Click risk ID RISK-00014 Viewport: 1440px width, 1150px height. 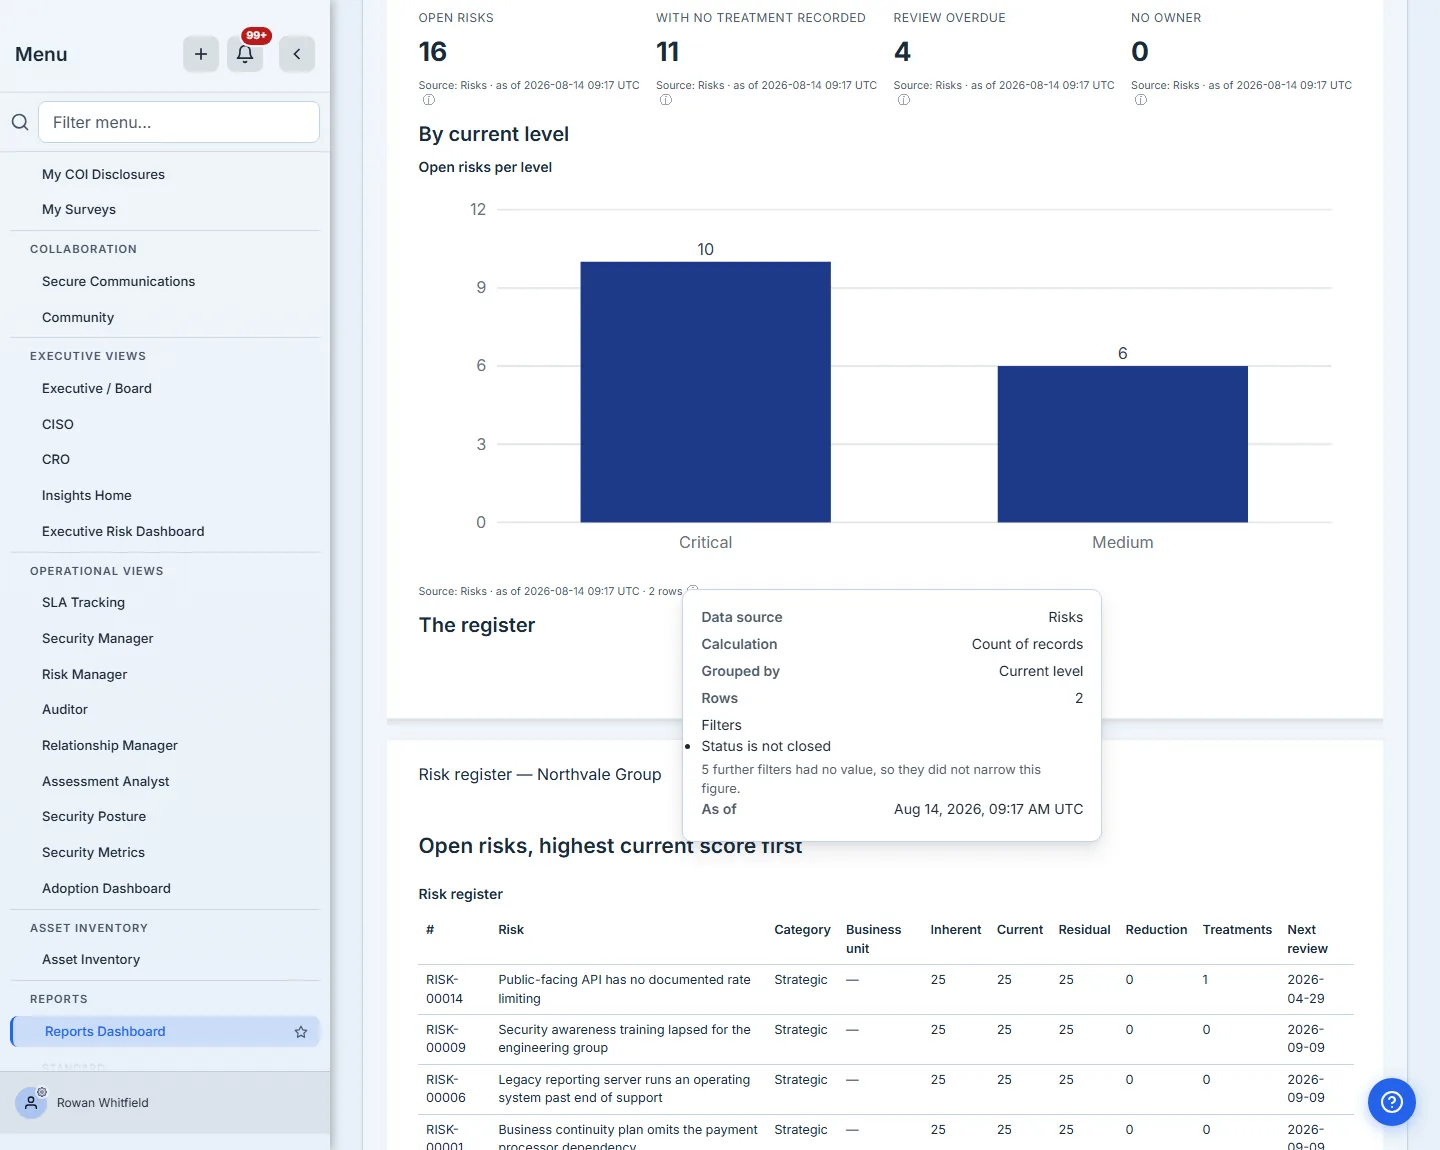coord(445,989)
